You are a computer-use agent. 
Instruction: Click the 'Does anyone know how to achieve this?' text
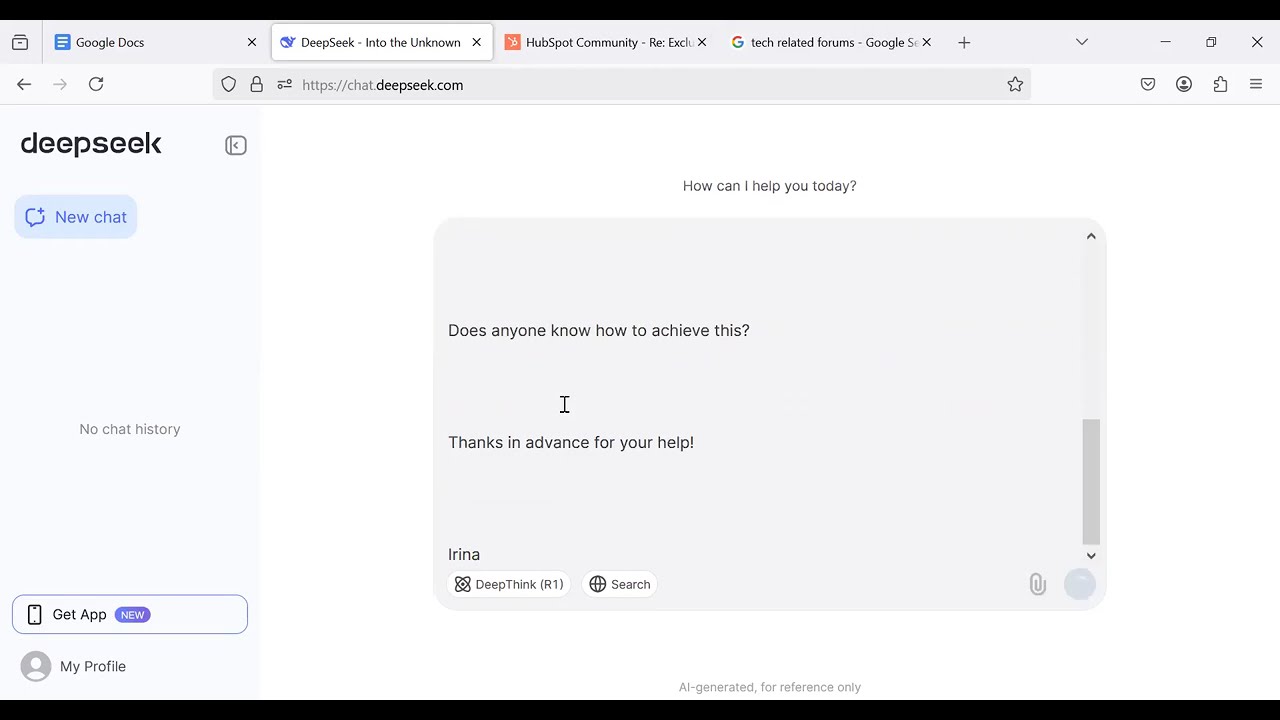tap(599, 331)
